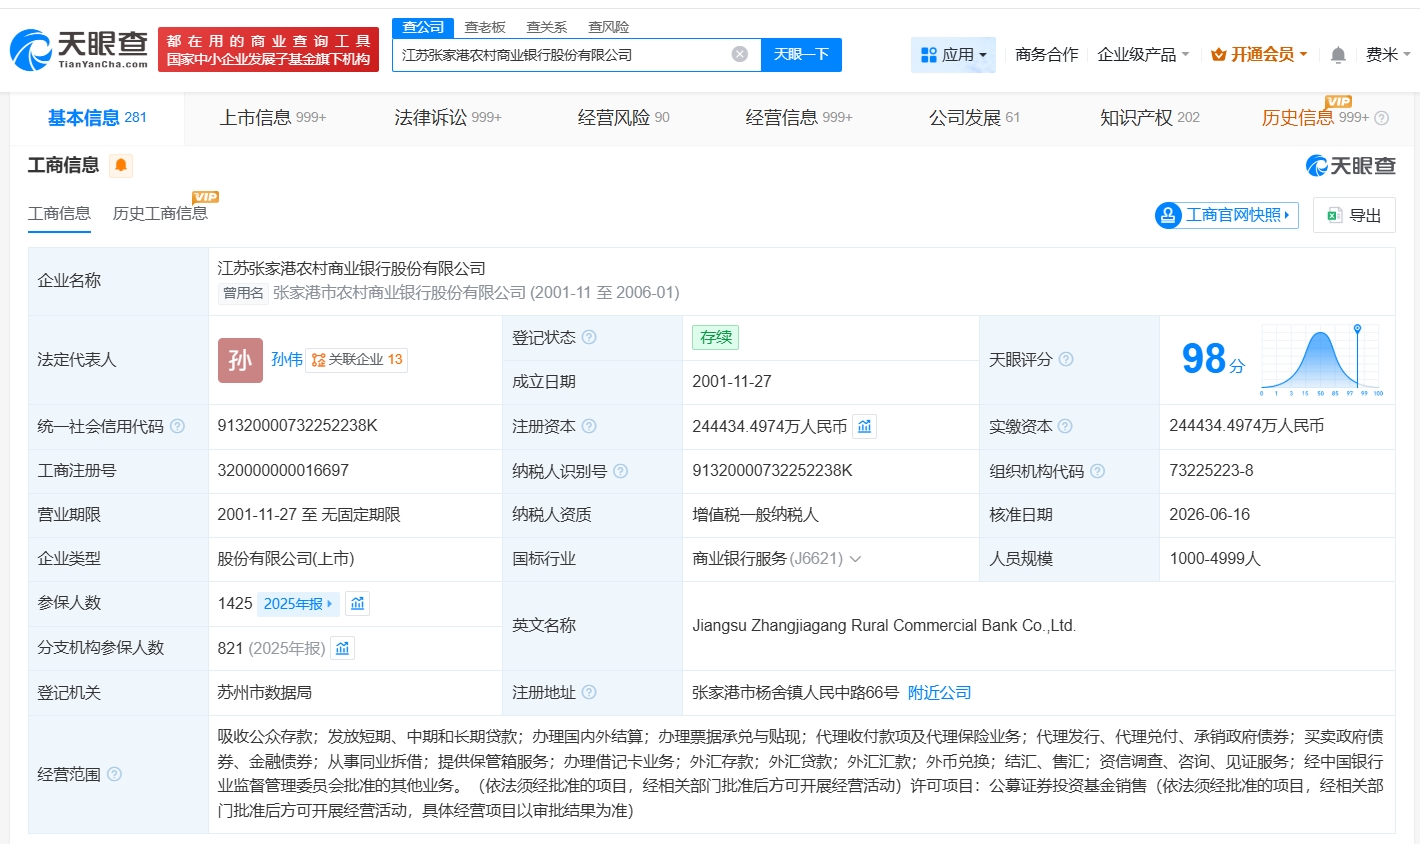This screenshot has height=844, width=1420.
Task: Click the help icon next to 组织机构代码
Action: pyautogui.click(x=1097, y=471)
